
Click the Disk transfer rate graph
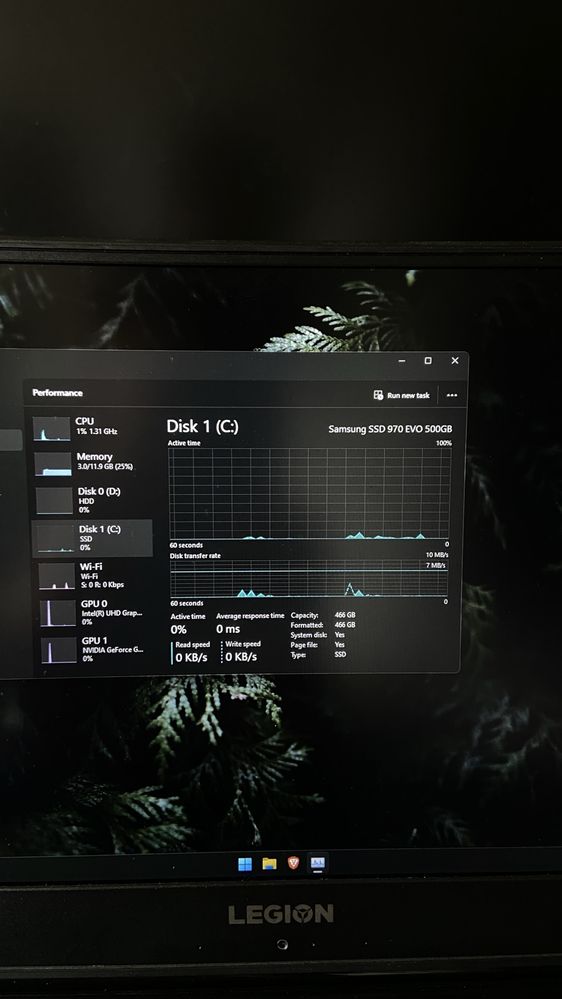point(309,579)
